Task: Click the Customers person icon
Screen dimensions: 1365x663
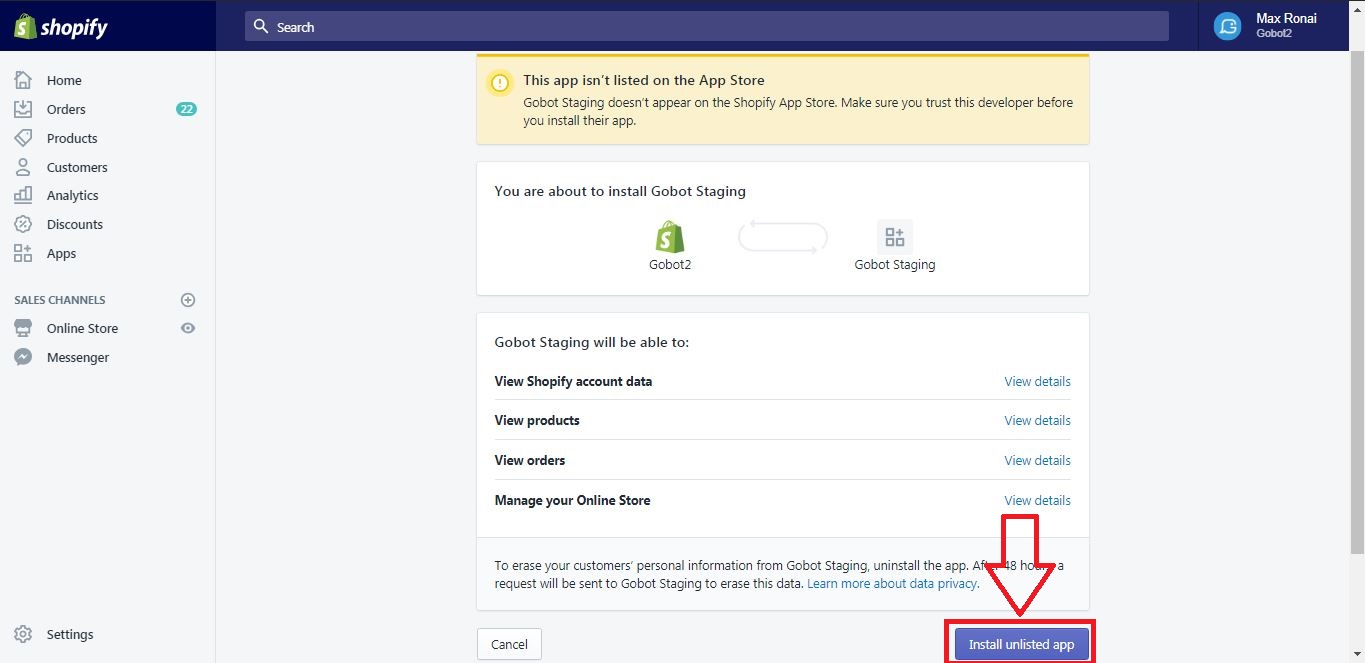Action: pyautogui.click(x=23, y=167)
